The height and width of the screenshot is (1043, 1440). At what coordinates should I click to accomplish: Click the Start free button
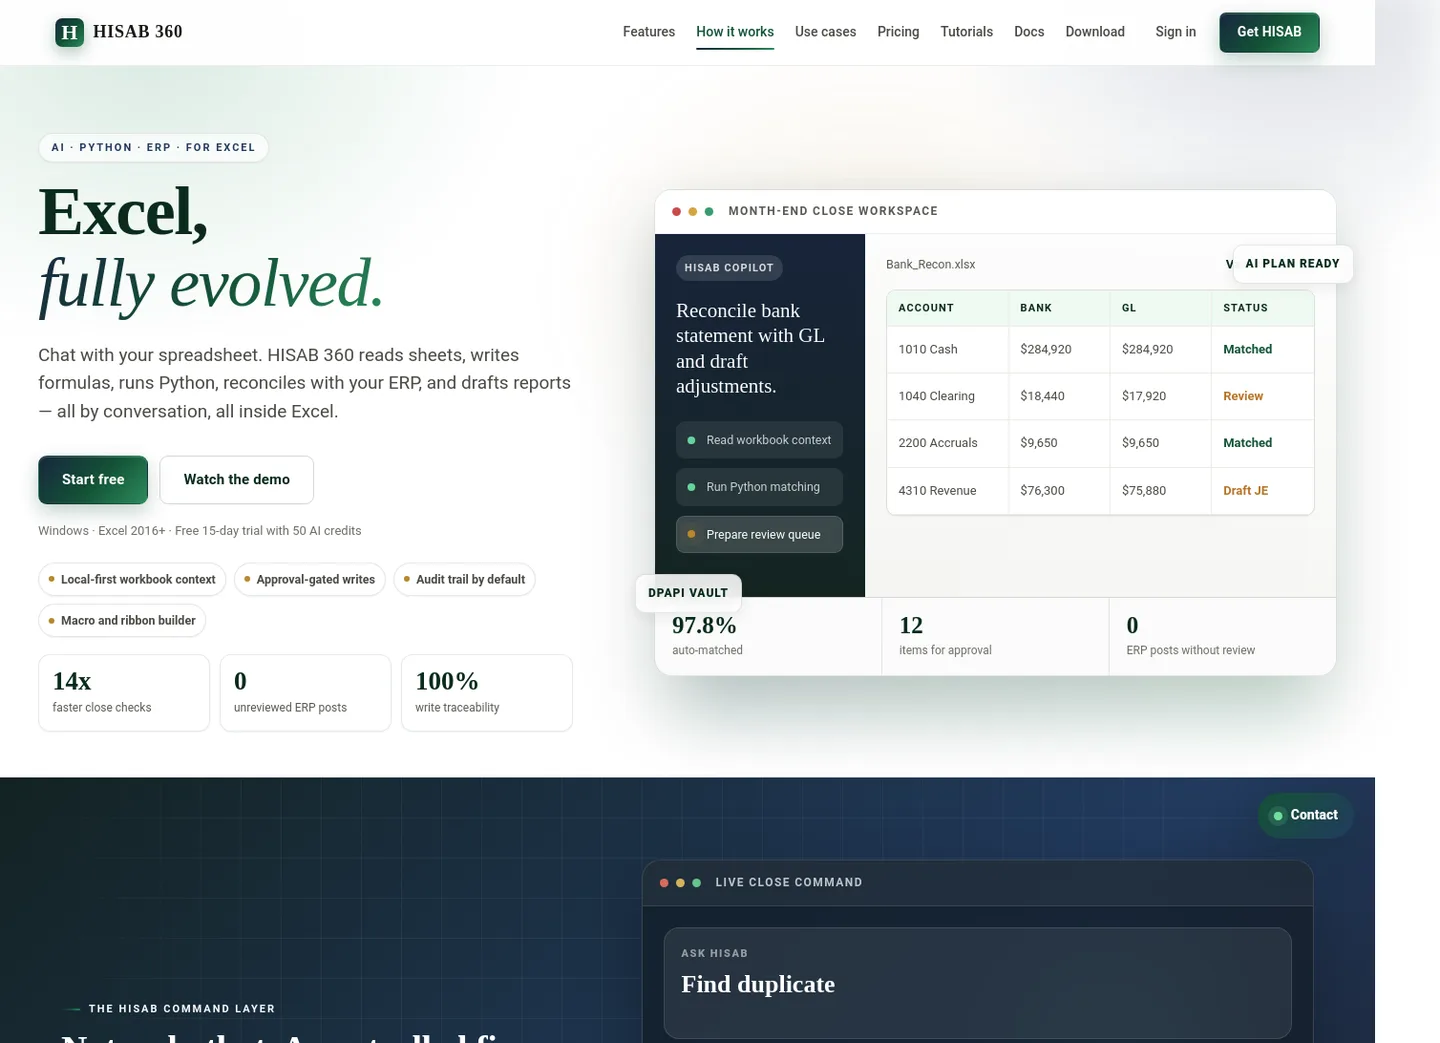point(93,480)
